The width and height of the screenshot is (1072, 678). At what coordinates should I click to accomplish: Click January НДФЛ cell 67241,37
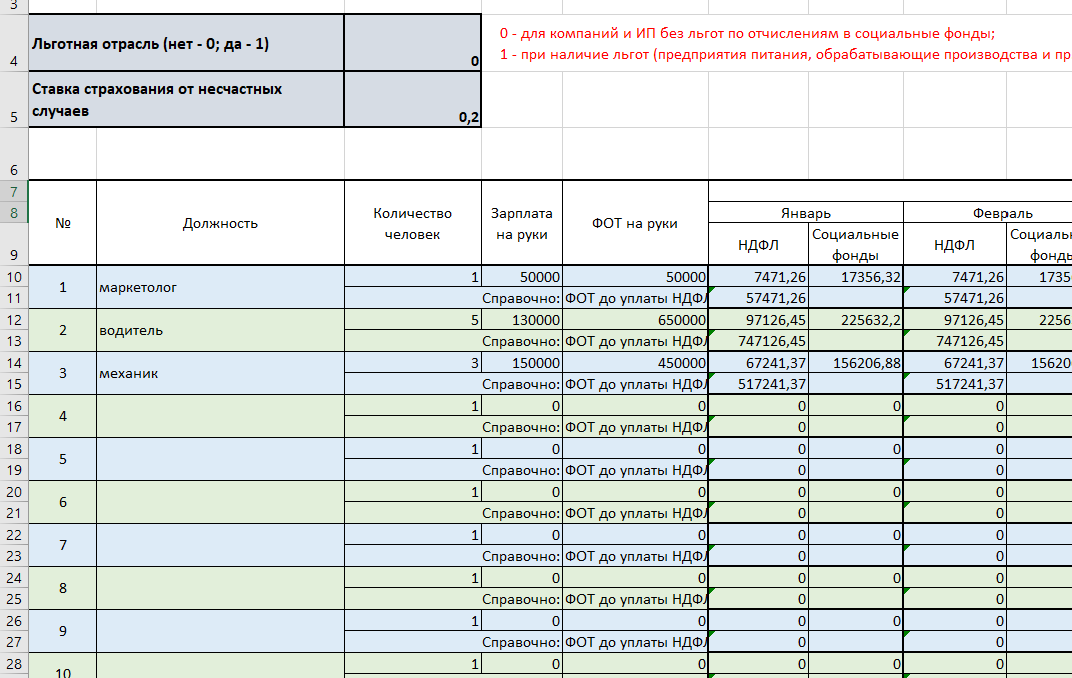pyautogui.click(x=758, y=363)
